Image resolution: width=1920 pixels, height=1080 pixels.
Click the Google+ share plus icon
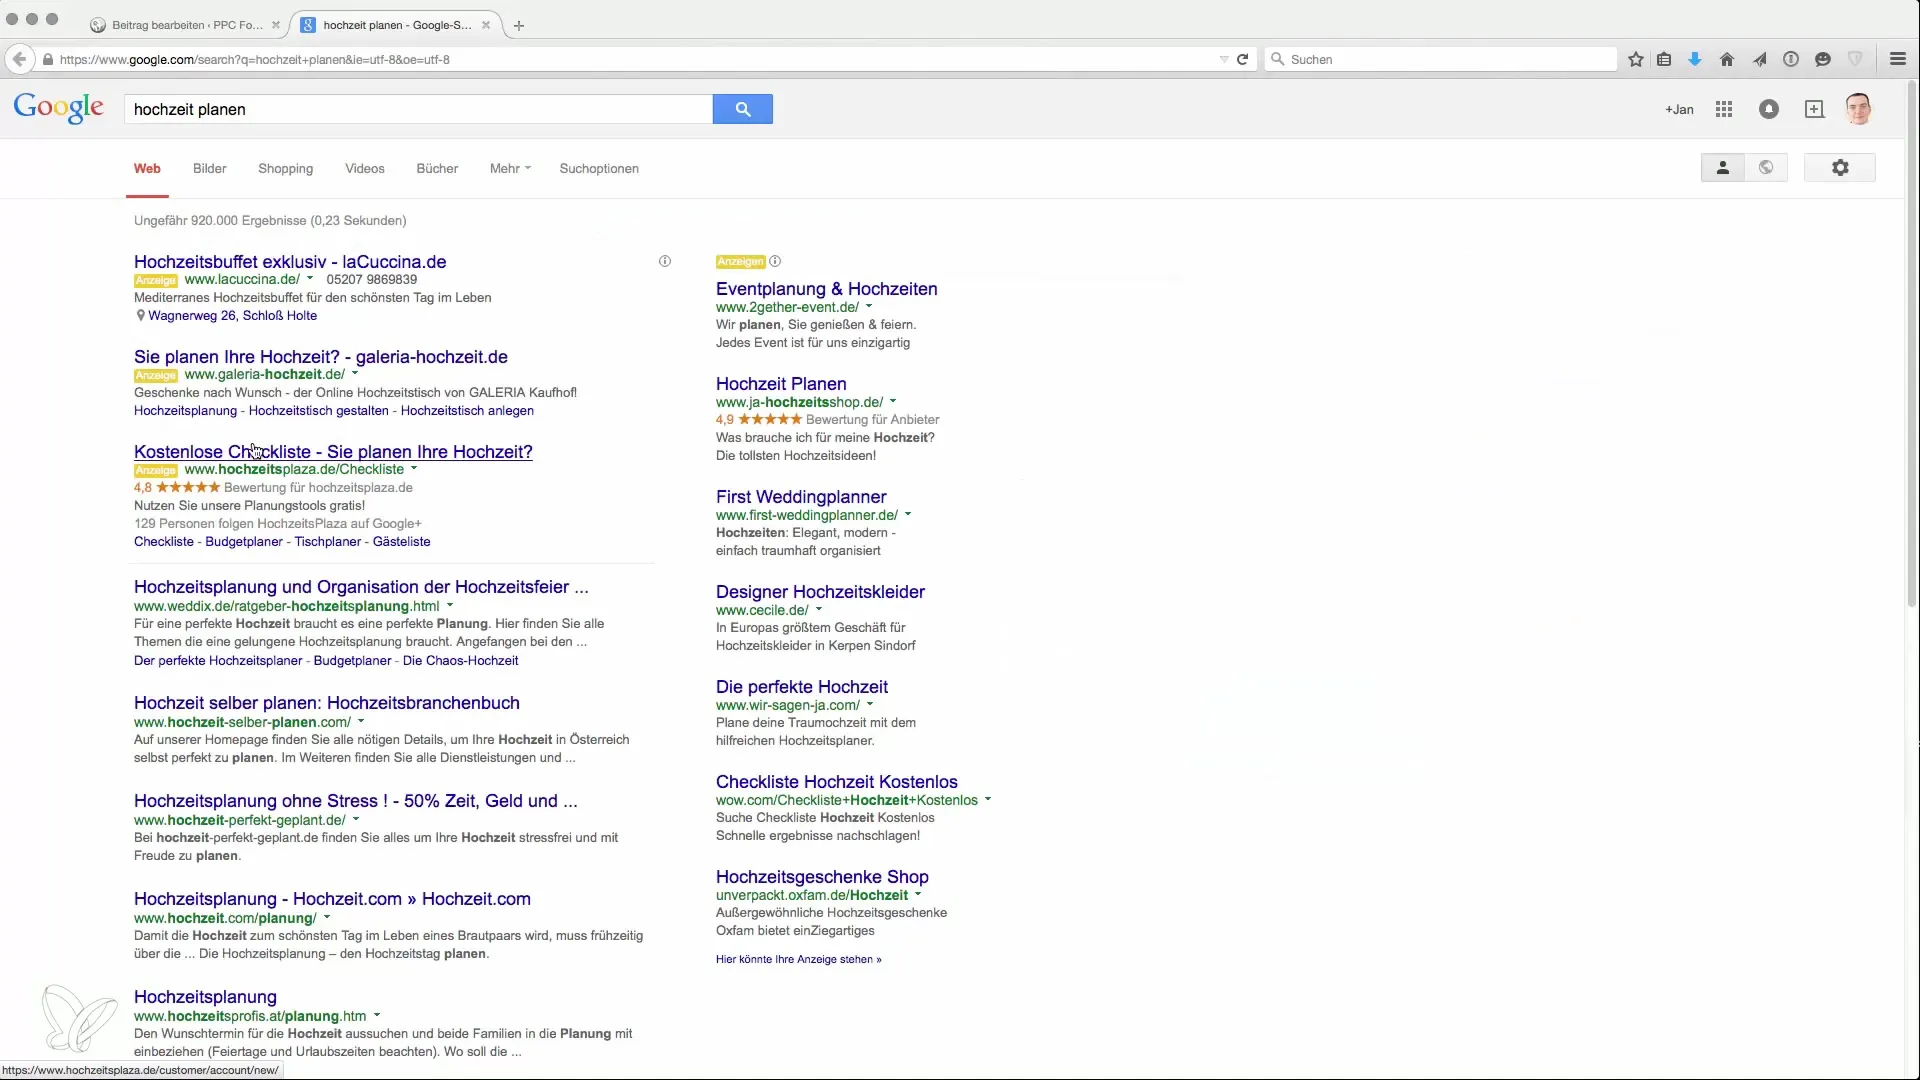pos(1814,109)
